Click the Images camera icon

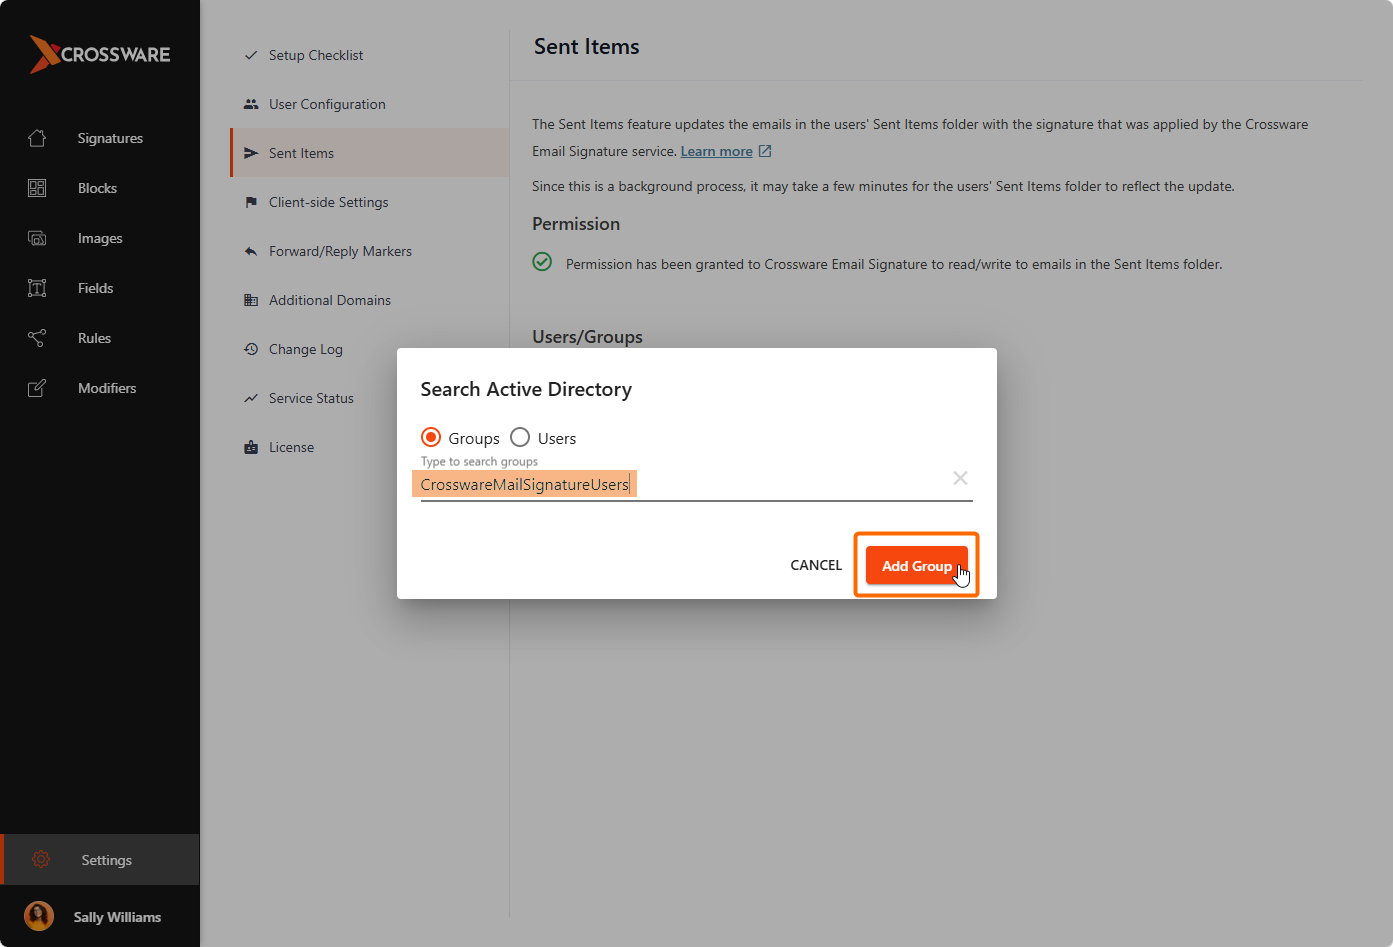(37, 238)
